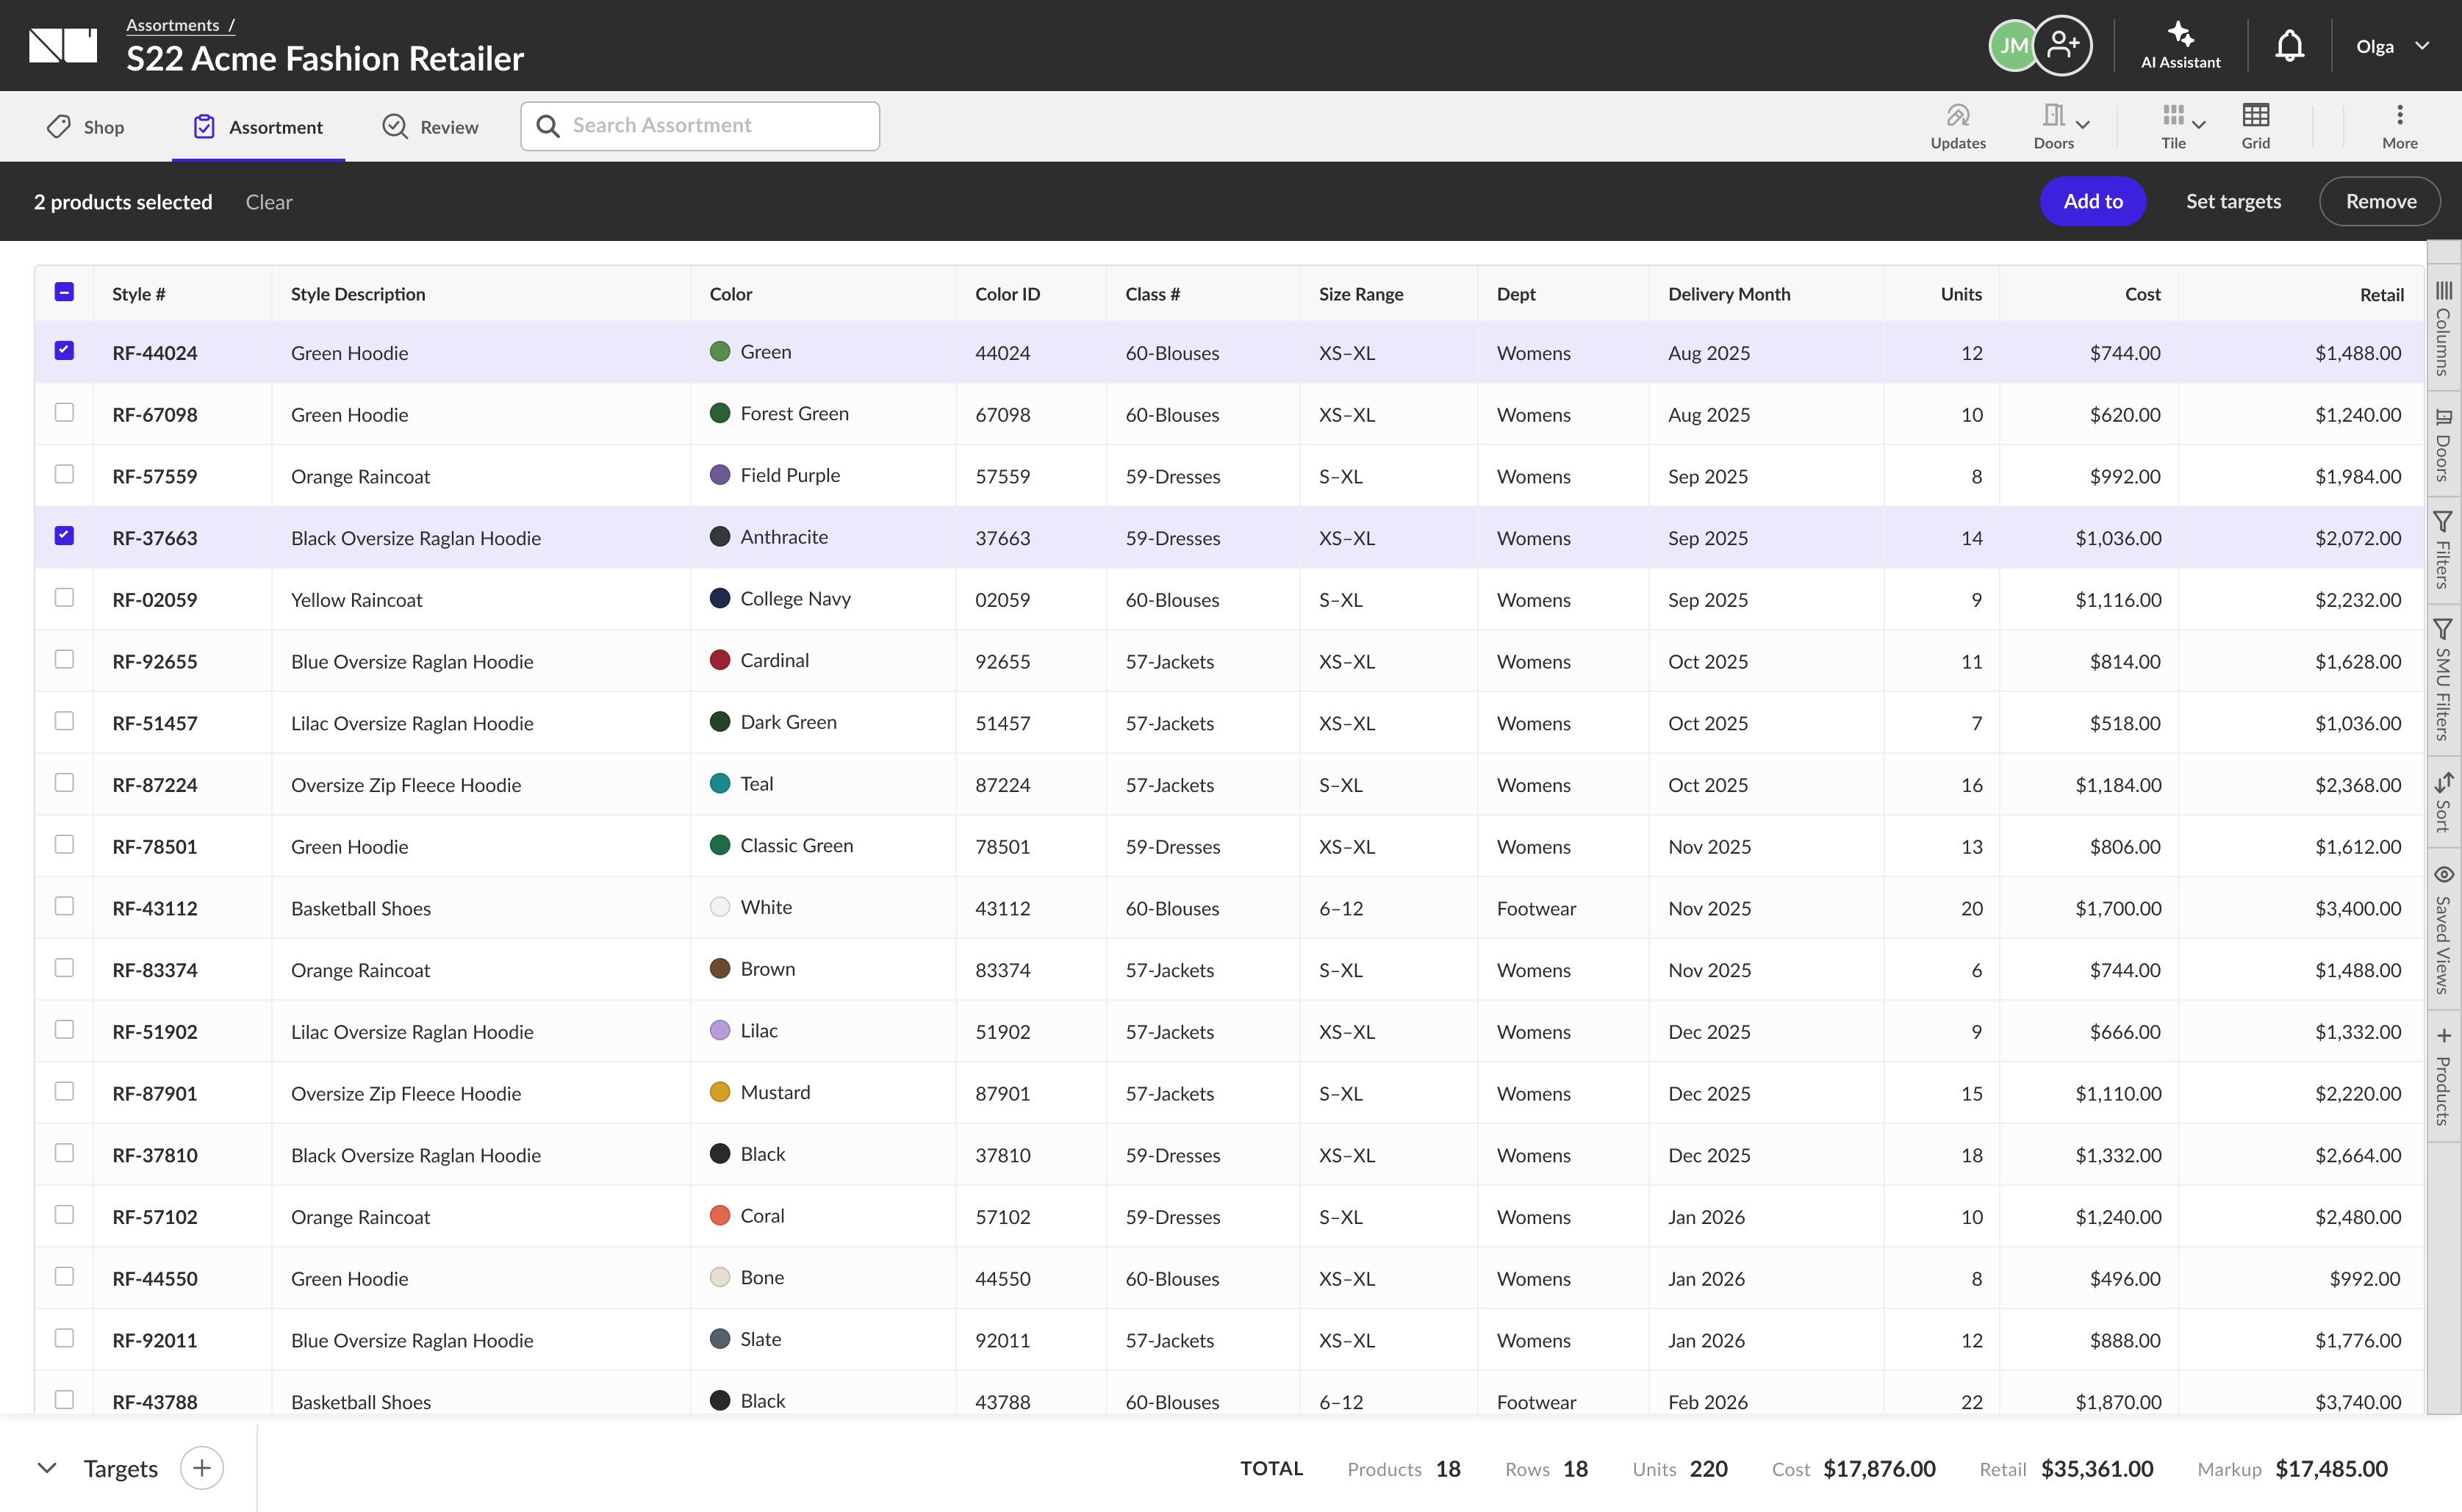
Task: Click Basketball Shoes in RF-43112 row
Action: tap(361, 908)
